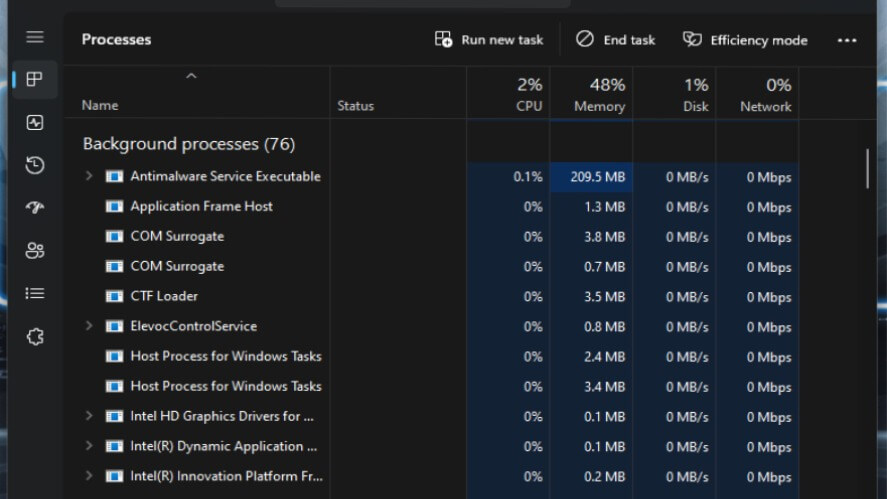Click Intel(R) Dynamic Application process icon
Screen dimensions: 887x499
[x=114, y=446]
